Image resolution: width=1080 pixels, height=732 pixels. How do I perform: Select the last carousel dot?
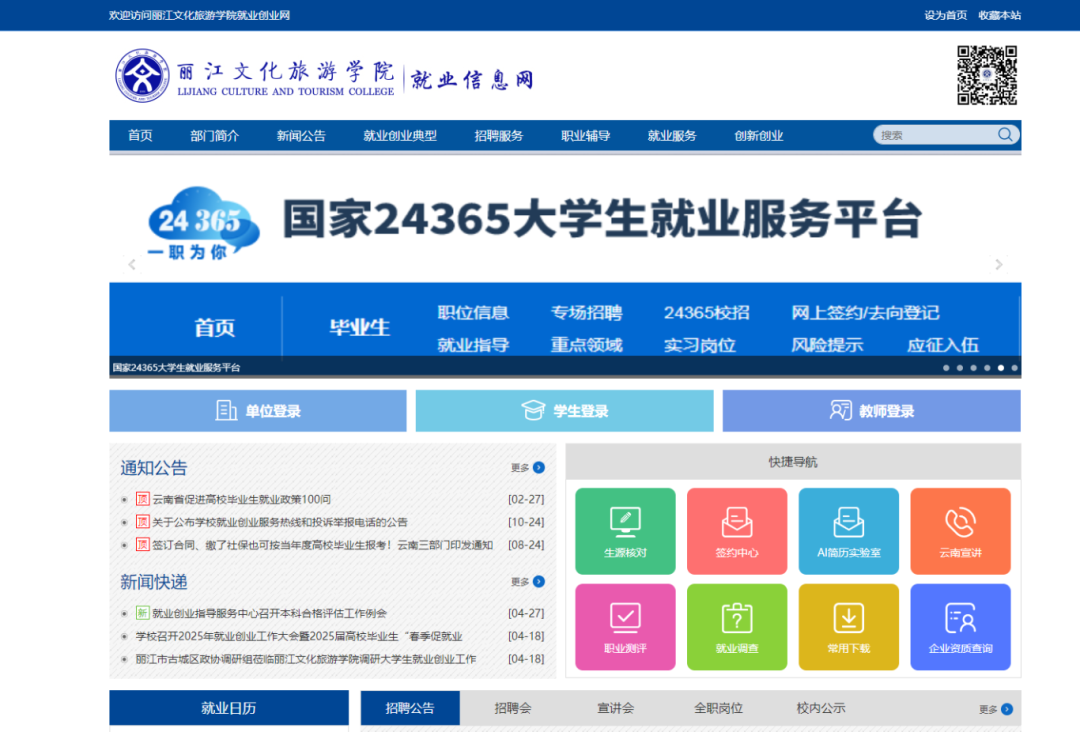[1015, 368]
